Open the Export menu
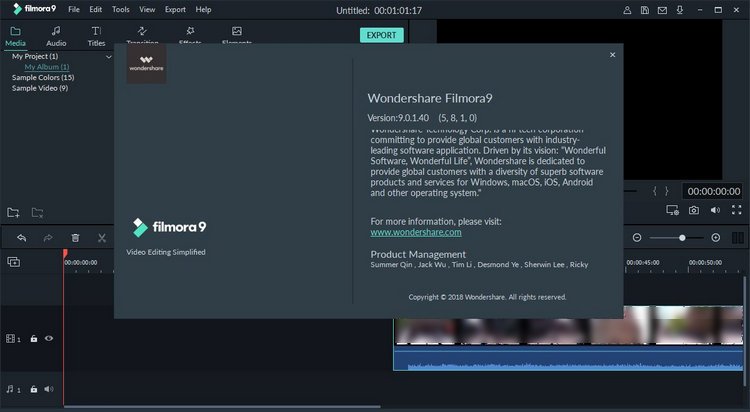Image resolution: width=750 pixels, height=412 pixels. [x=175, y=10]
